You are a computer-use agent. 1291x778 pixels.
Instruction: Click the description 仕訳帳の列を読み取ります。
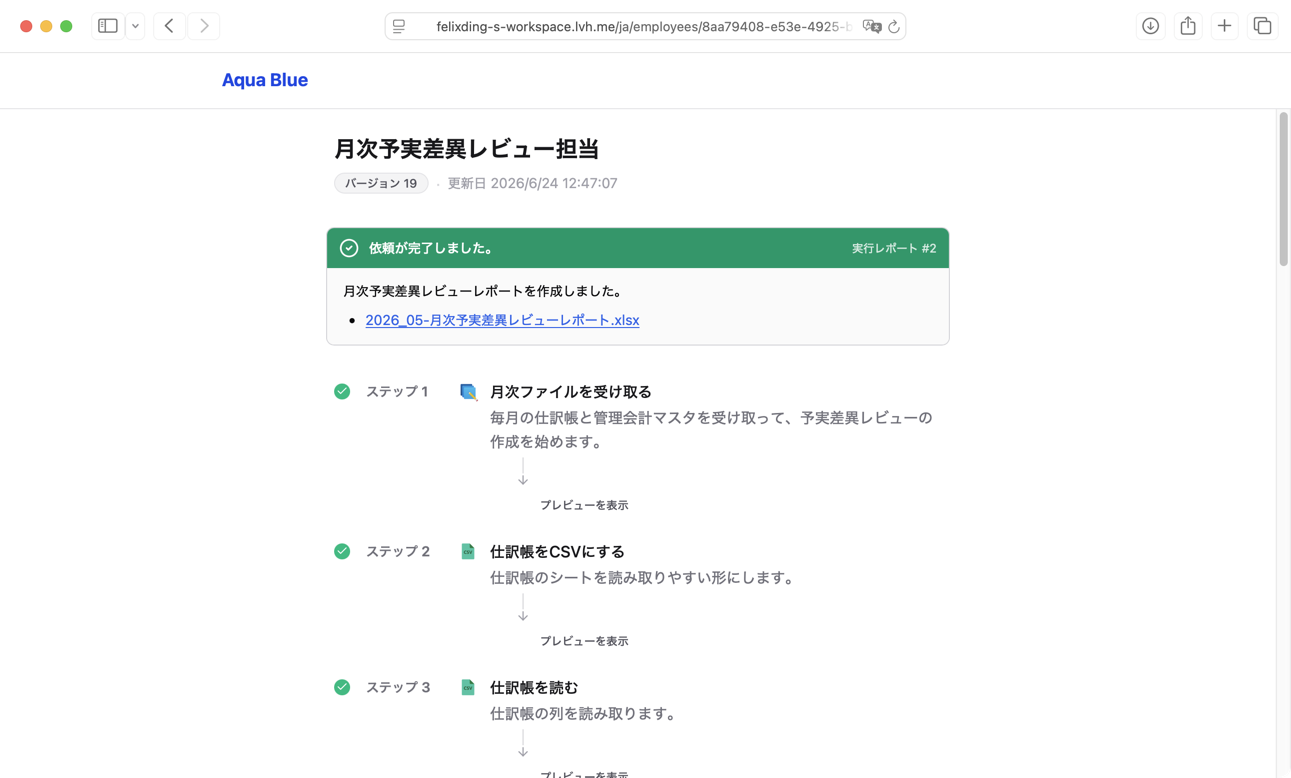tap(584, 714)
